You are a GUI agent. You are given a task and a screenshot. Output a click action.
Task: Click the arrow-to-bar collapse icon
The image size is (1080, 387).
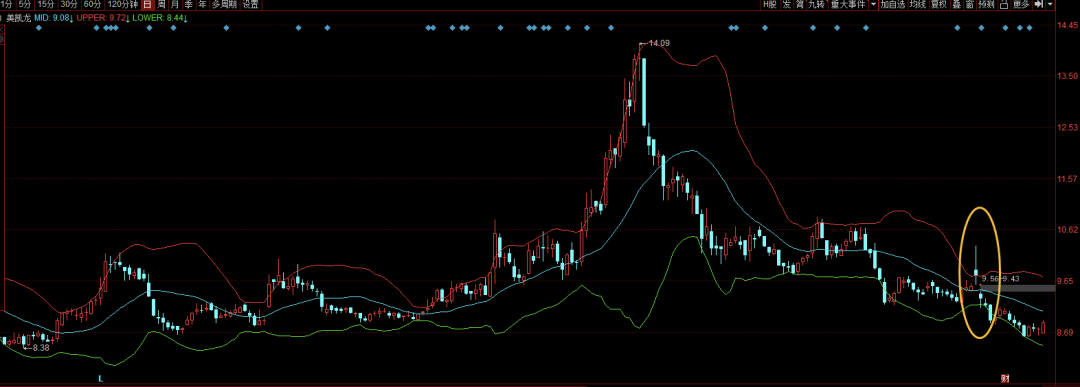pyautogui.click(x=1037, y=4)
